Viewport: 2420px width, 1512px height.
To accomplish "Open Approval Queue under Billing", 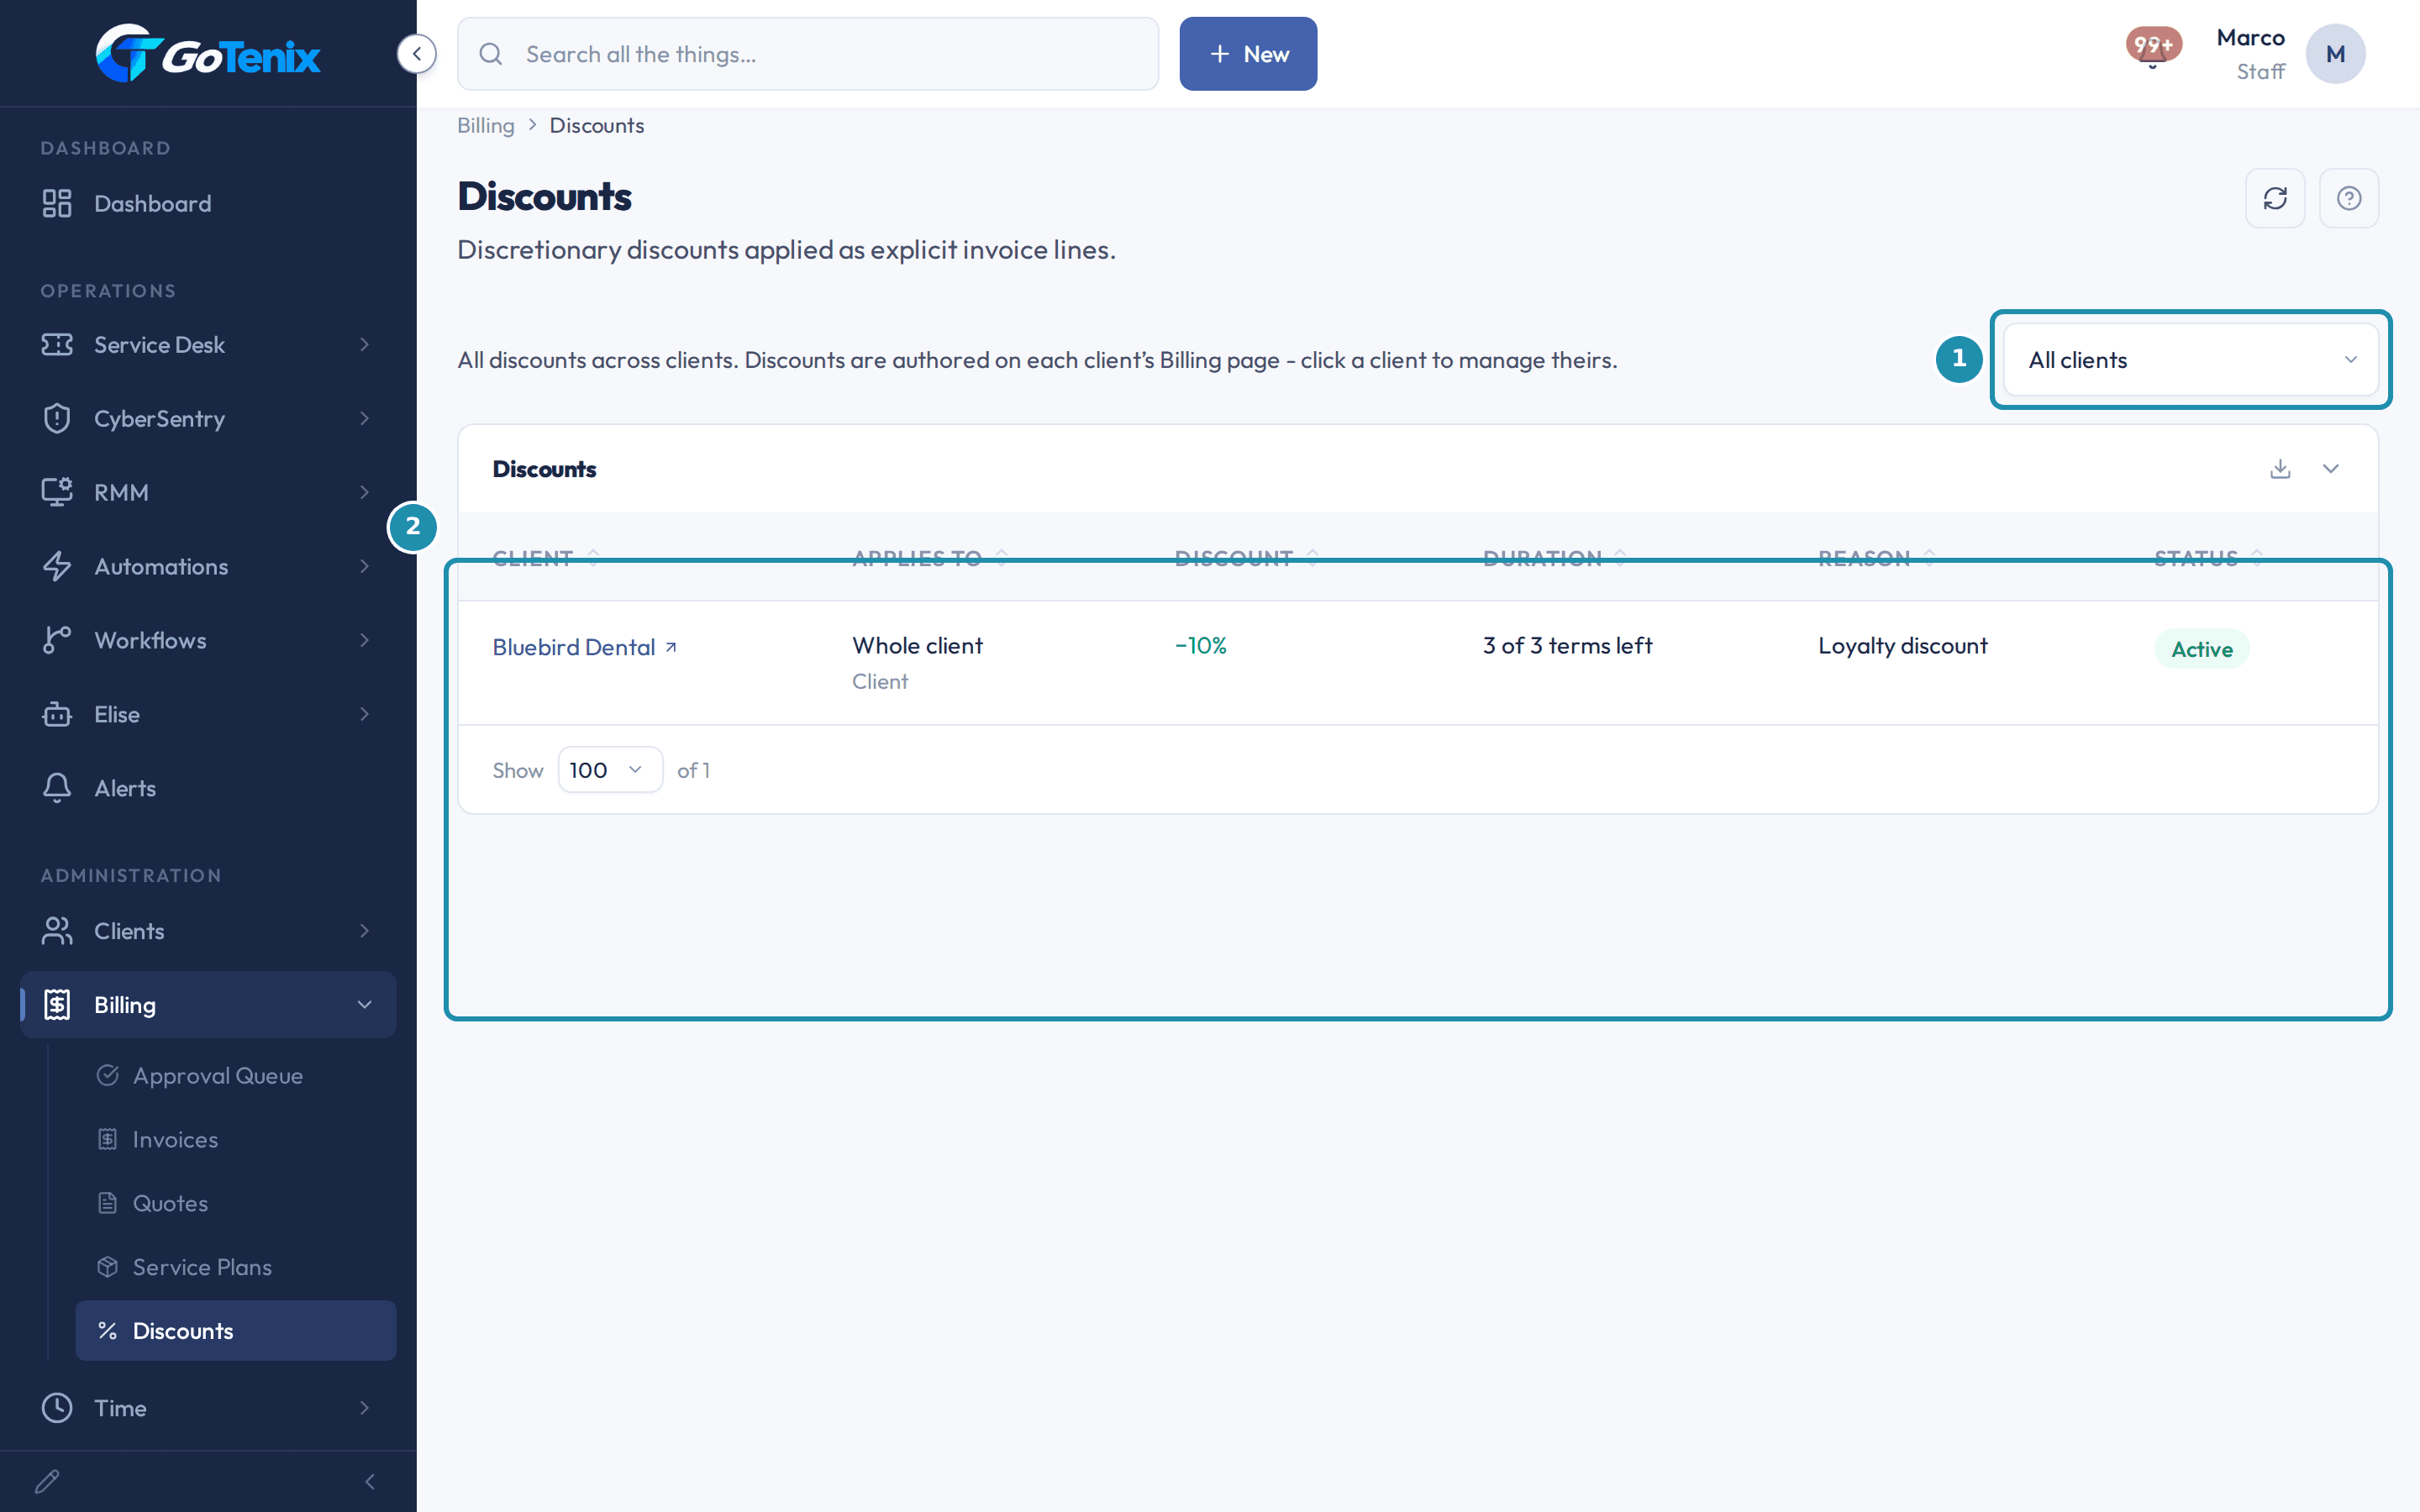I will tap(235, 1076).
